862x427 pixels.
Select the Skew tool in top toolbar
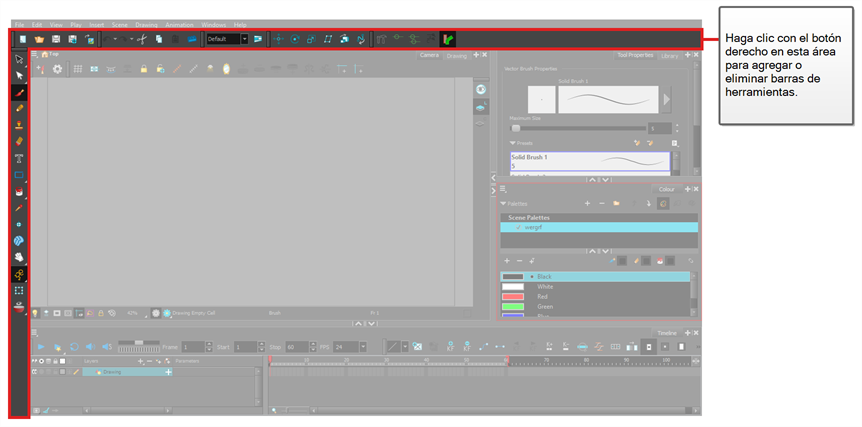[328, 39]
